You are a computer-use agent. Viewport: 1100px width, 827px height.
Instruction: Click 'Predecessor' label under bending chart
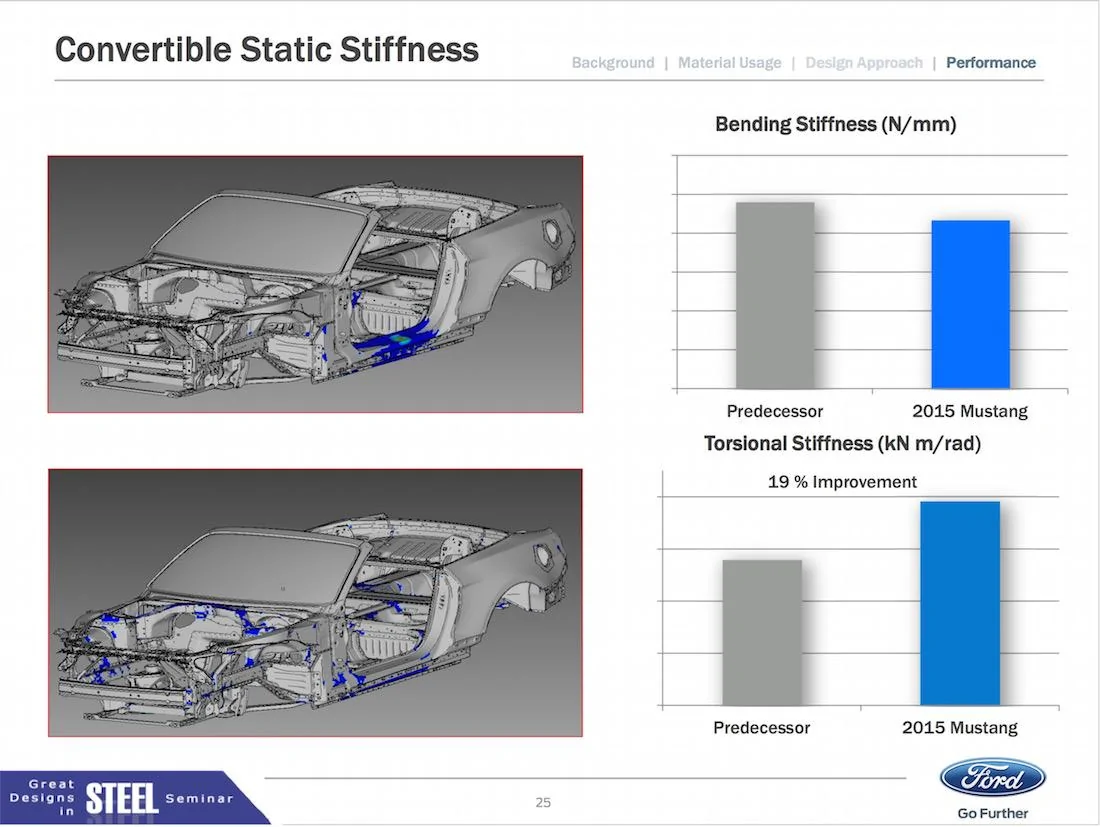[x=774, y=411]
